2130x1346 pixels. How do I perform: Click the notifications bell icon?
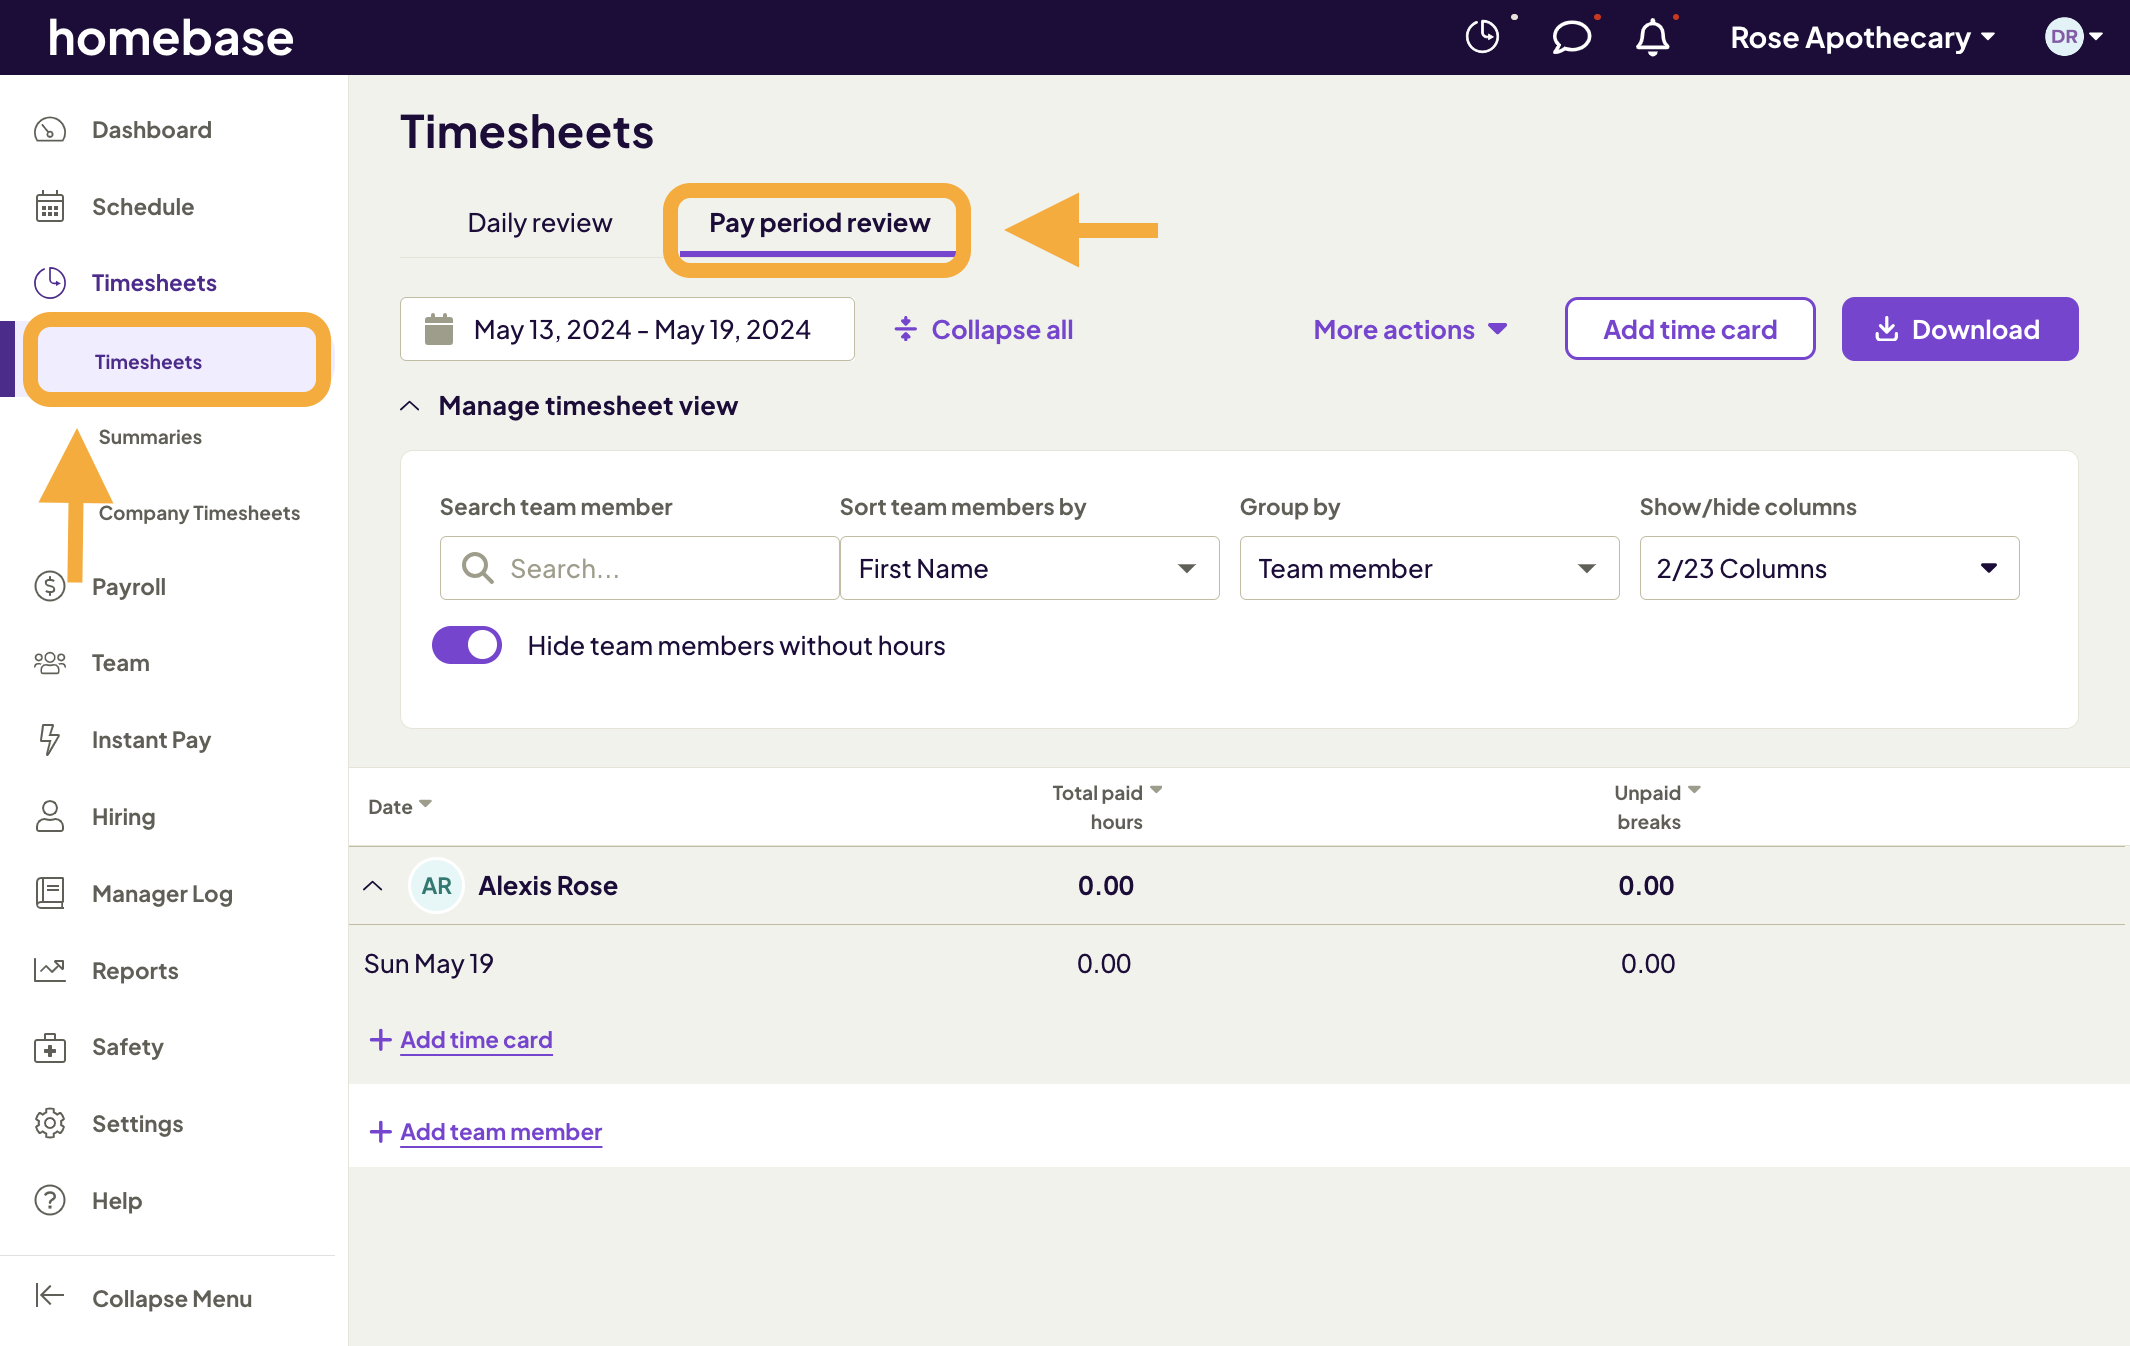[1653, 37]
